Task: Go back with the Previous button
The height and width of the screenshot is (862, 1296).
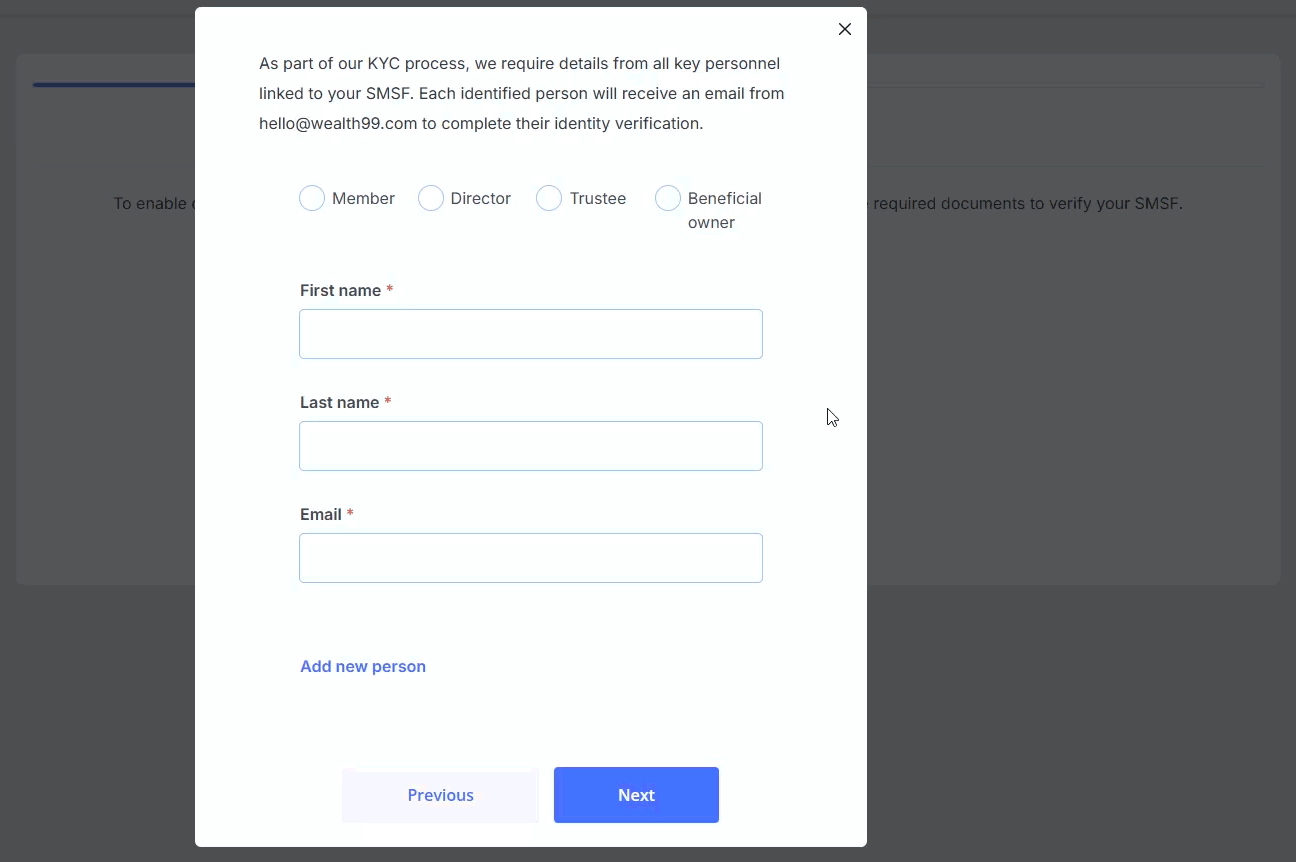Action: point(440,795)
